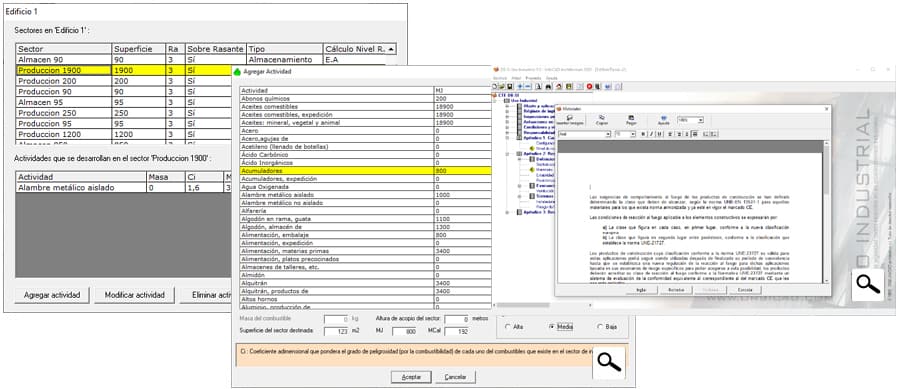Select the Alimentación, embalaje activity row
Viewport: 900px width, 389px height.
(x=366, y=235)
